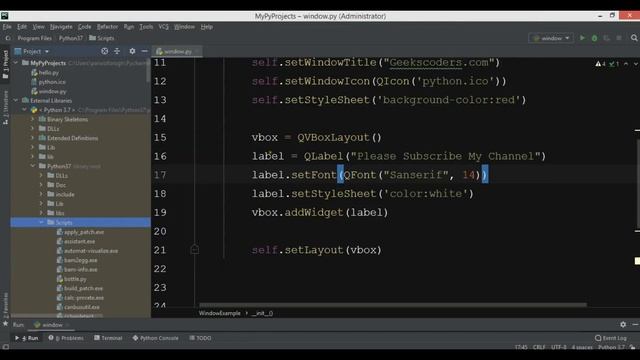Open the TODO tool window
The width and height of the screenshot is (640, 360).
200,338
